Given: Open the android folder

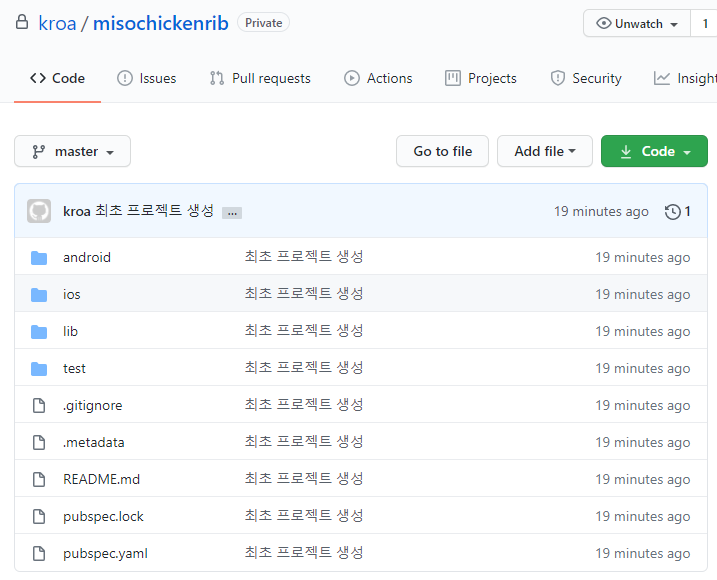Looking at the screenshot, I should (87, 258).
